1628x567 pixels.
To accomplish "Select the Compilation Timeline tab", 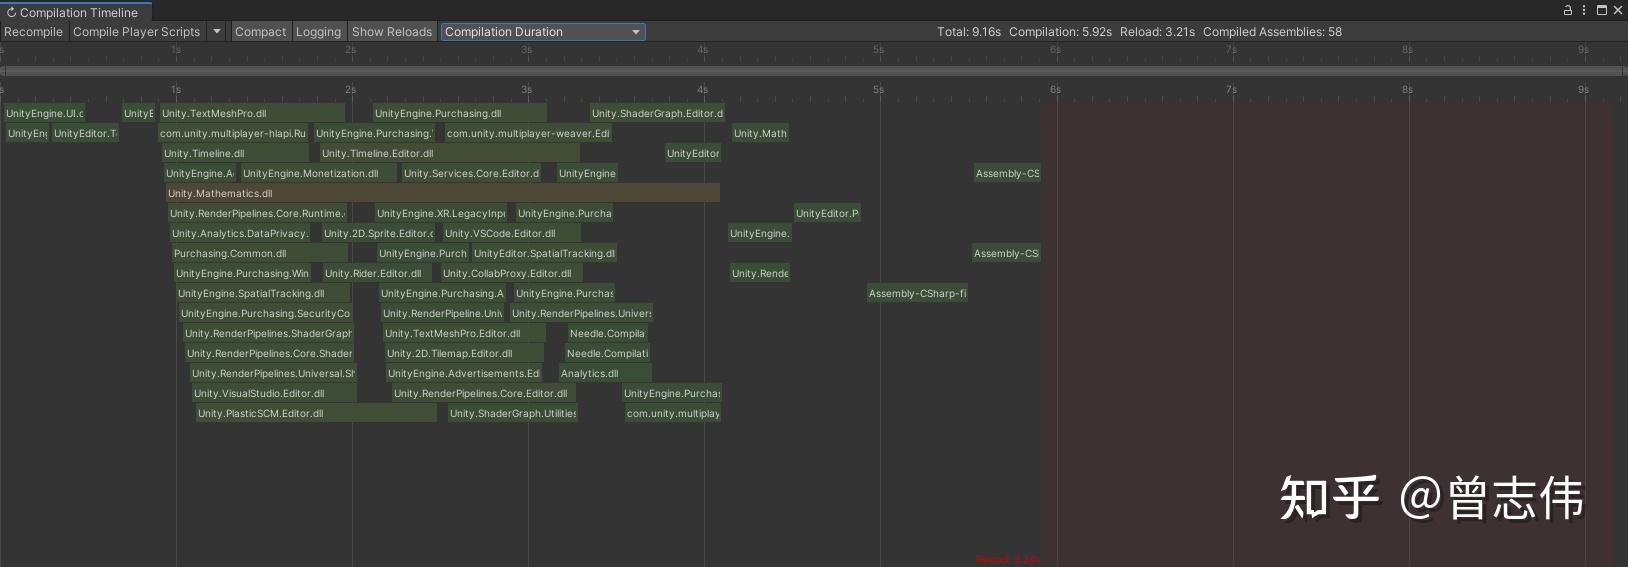I will (76, 12).
